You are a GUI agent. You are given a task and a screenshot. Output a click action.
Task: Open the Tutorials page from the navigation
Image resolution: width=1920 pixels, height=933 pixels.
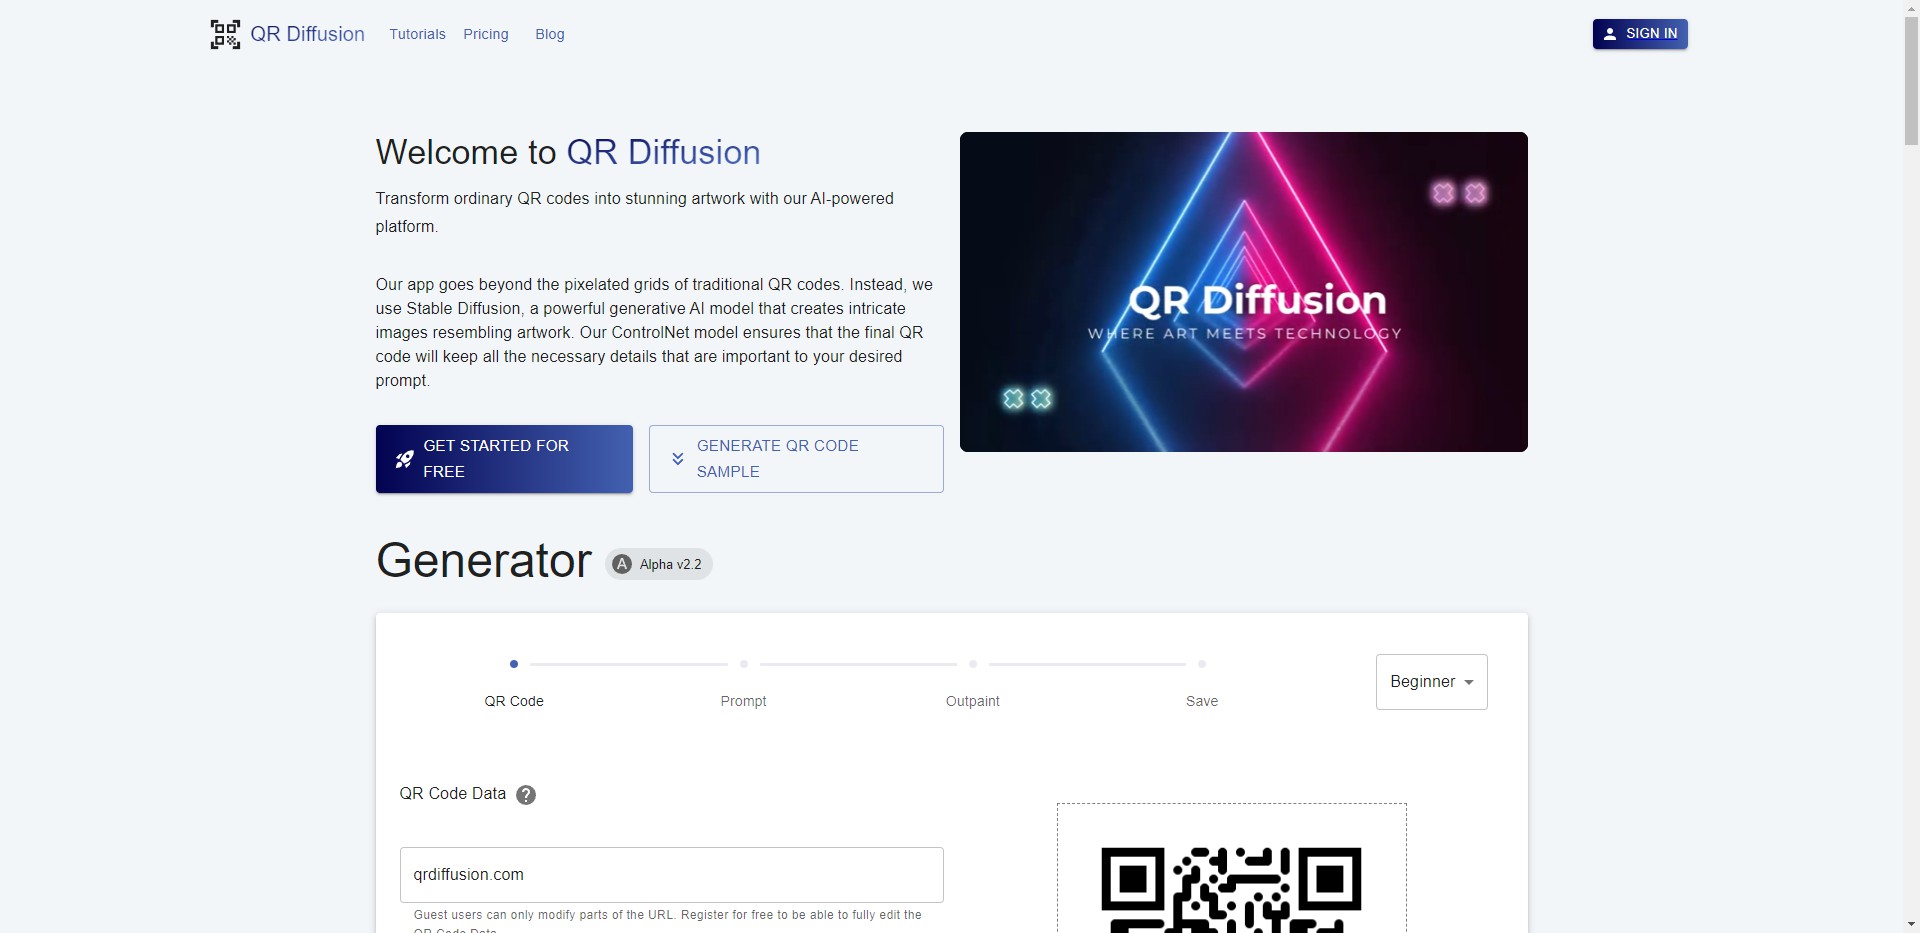pos(417,33)
